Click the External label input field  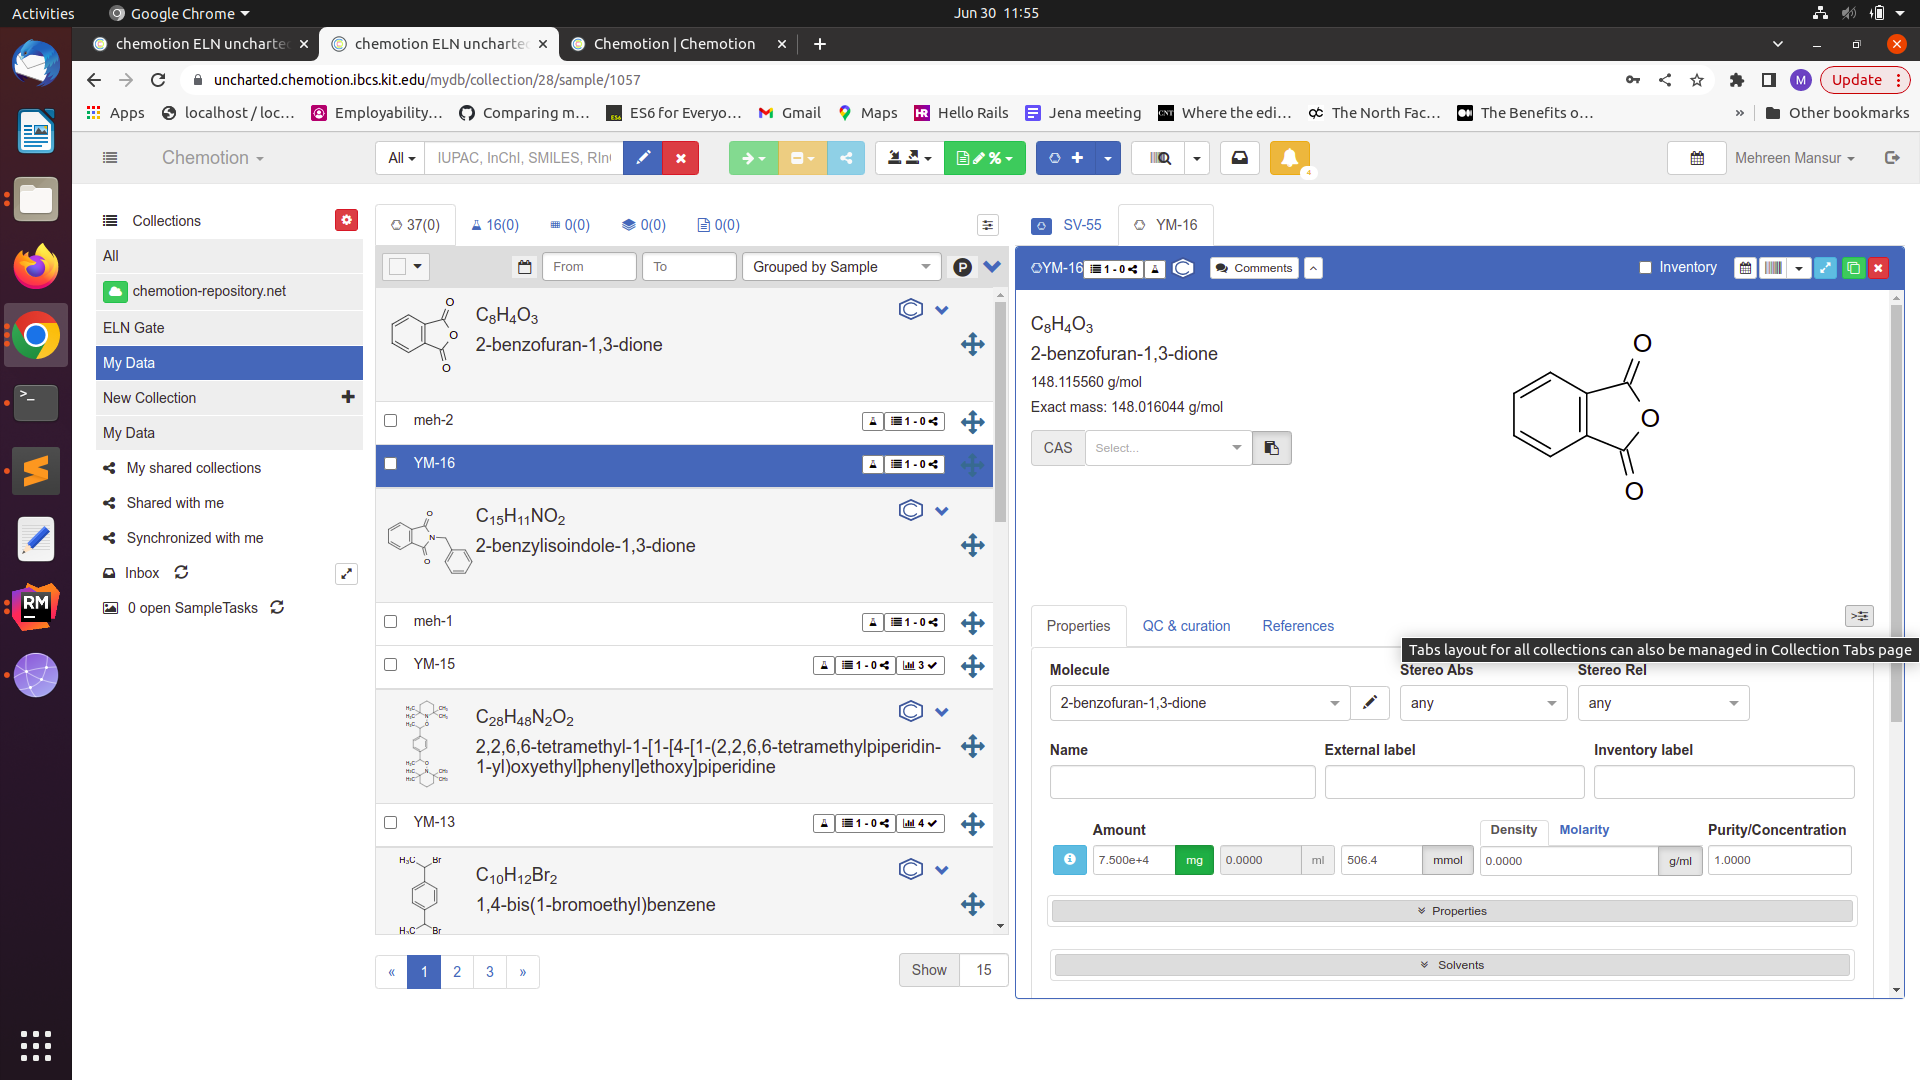tap(1453, 782)
